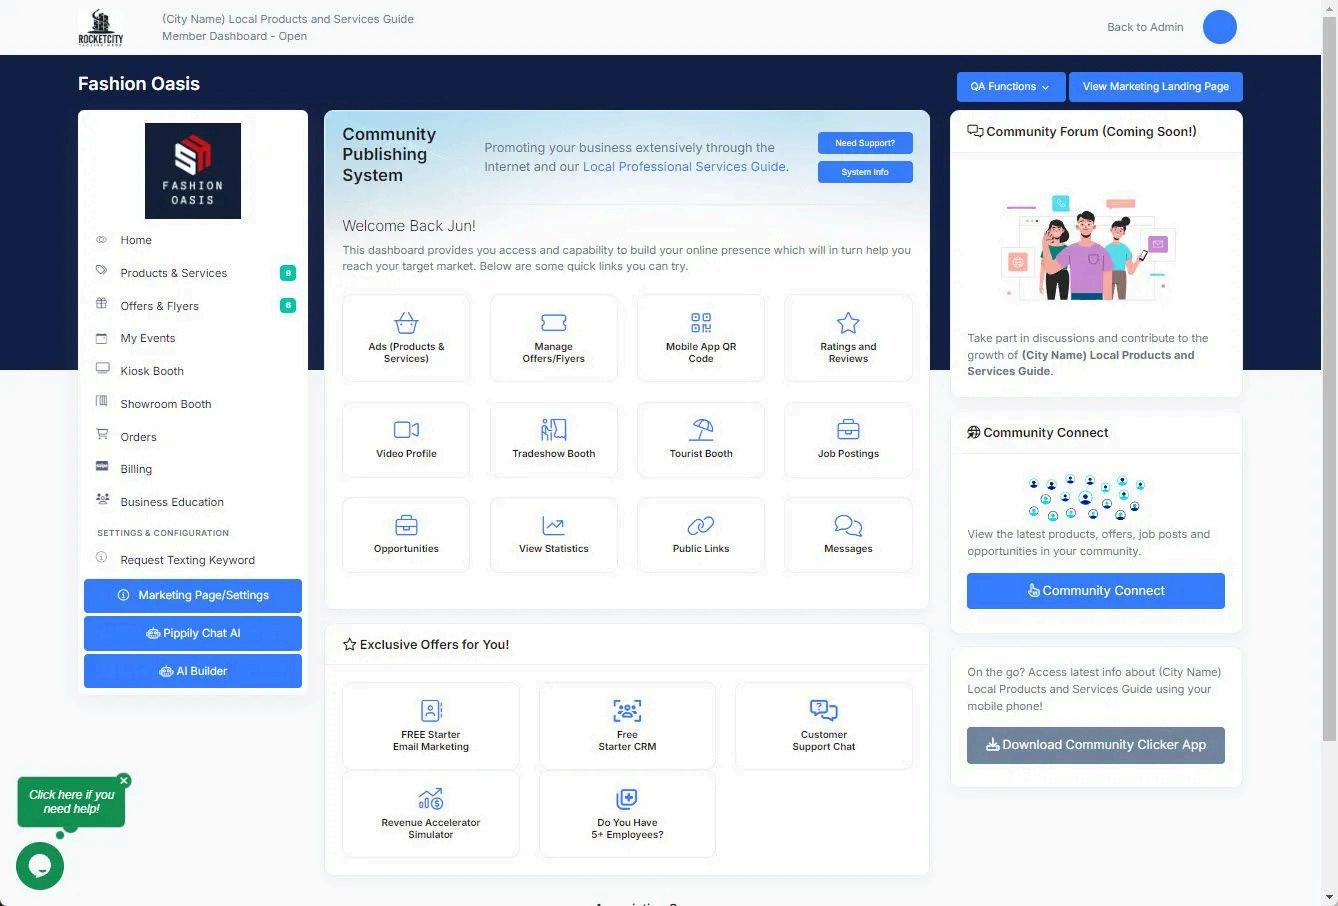Screen dimensions: 1338x906
Task: Open the Video Profile camera tile
Action: (x=406, y=439)
